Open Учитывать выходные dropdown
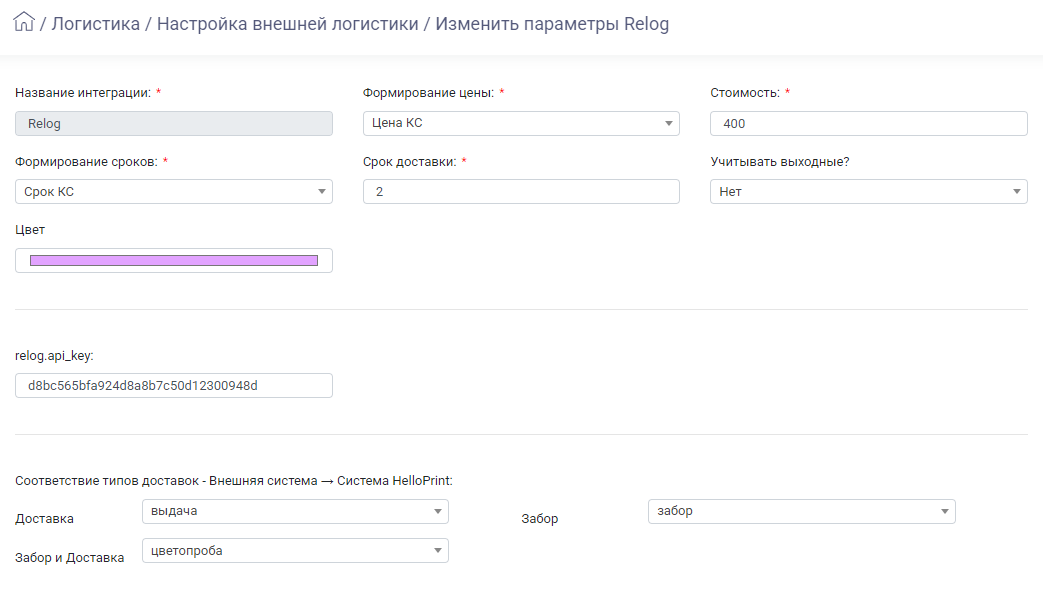The height and width of the screenshot is (591, 1043). pyautogui.click(x=869, y=192)
